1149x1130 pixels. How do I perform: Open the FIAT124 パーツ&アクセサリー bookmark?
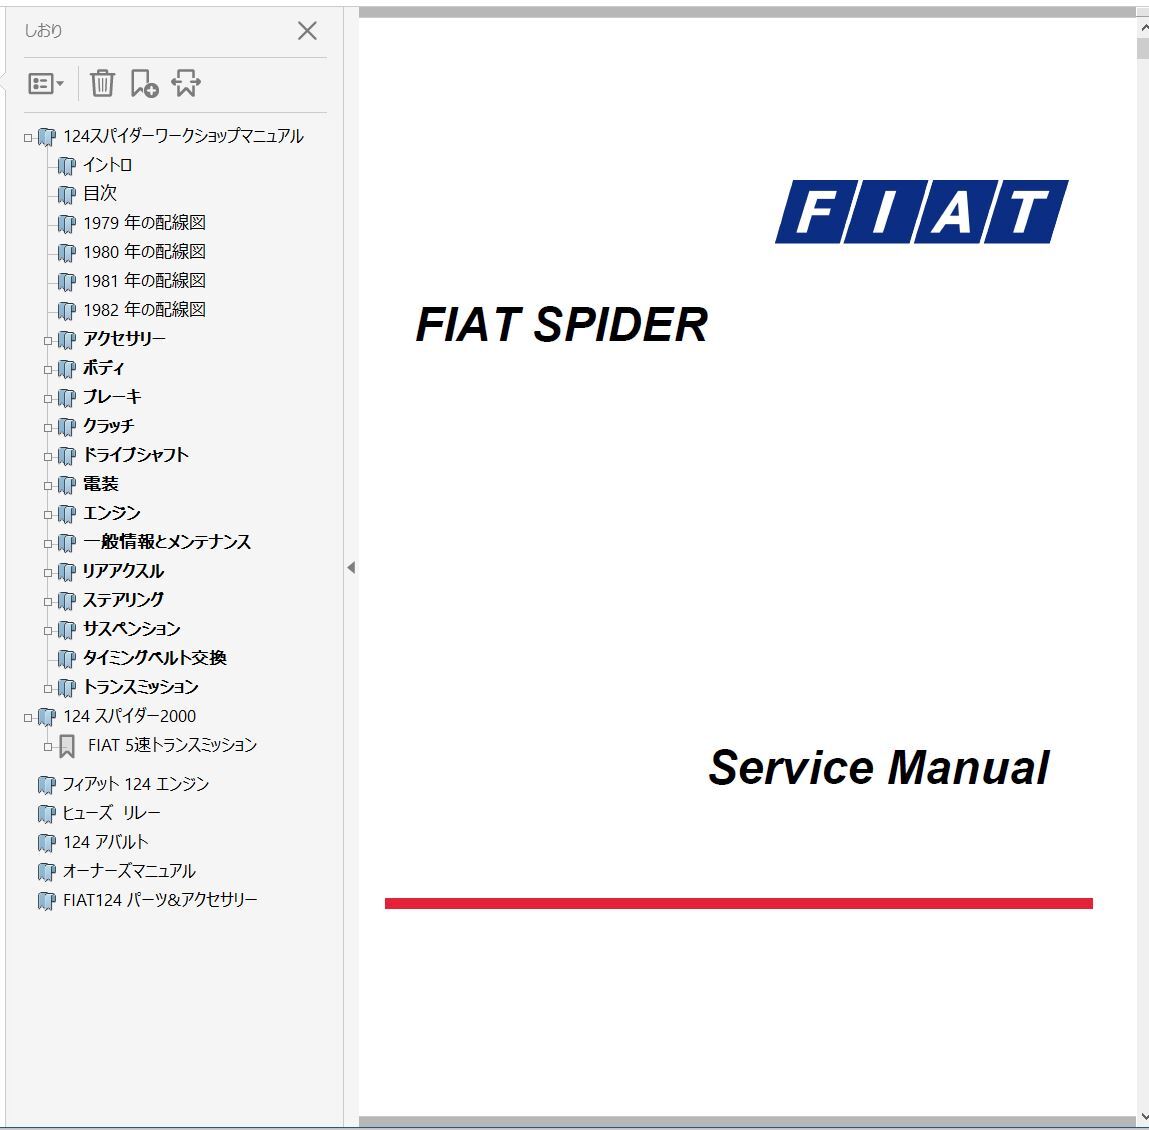coord(160,900)
